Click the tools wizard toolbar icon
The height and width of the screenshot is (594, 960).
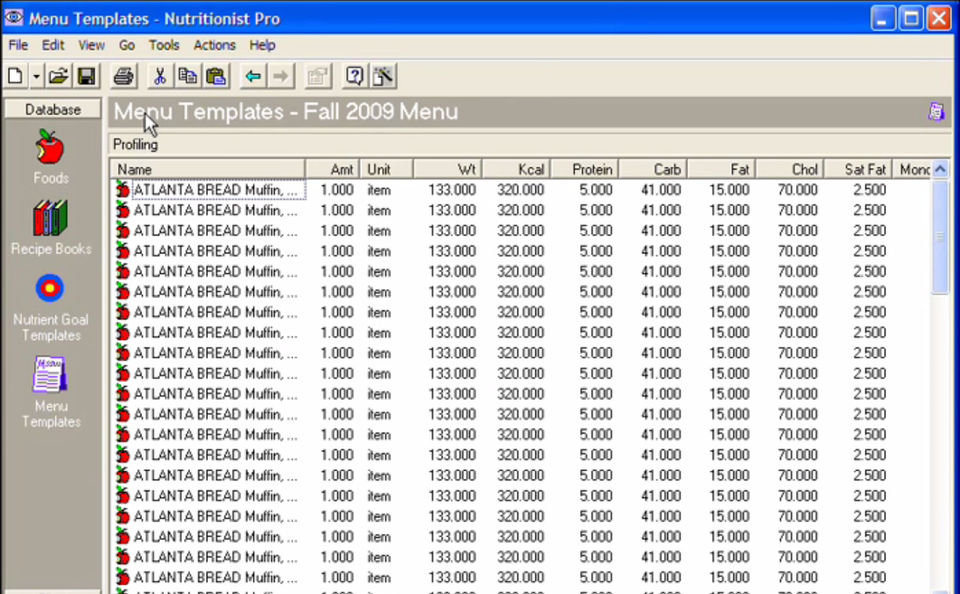[x=383, y=77]
